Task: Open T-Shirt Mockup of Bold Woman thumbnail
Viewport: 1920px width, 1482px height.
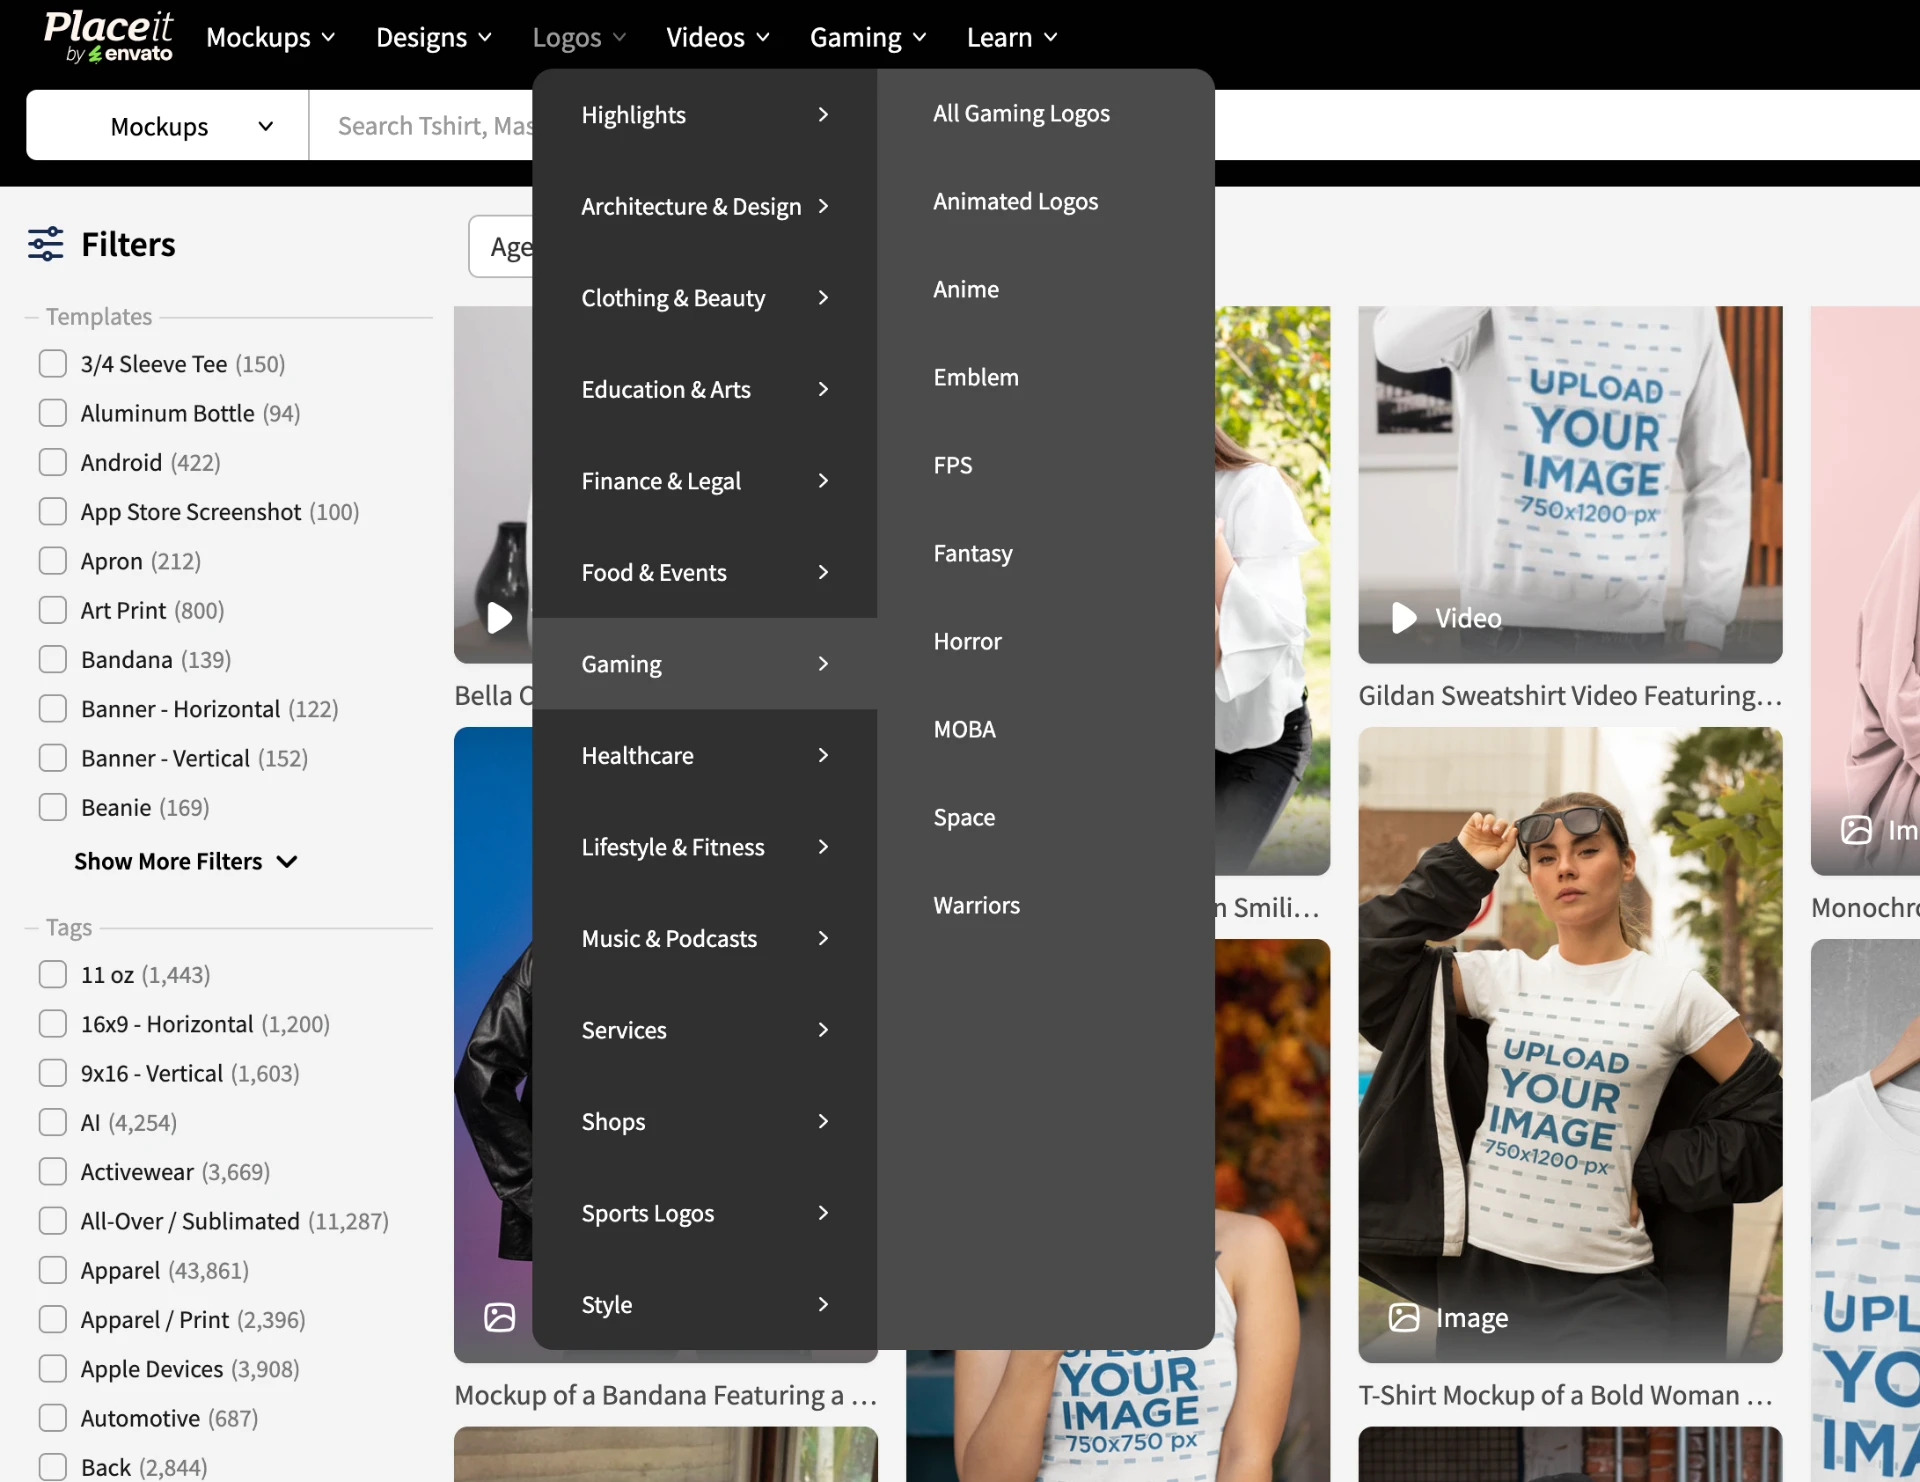Action: pyautogui.click(x=1570, y=1044)
